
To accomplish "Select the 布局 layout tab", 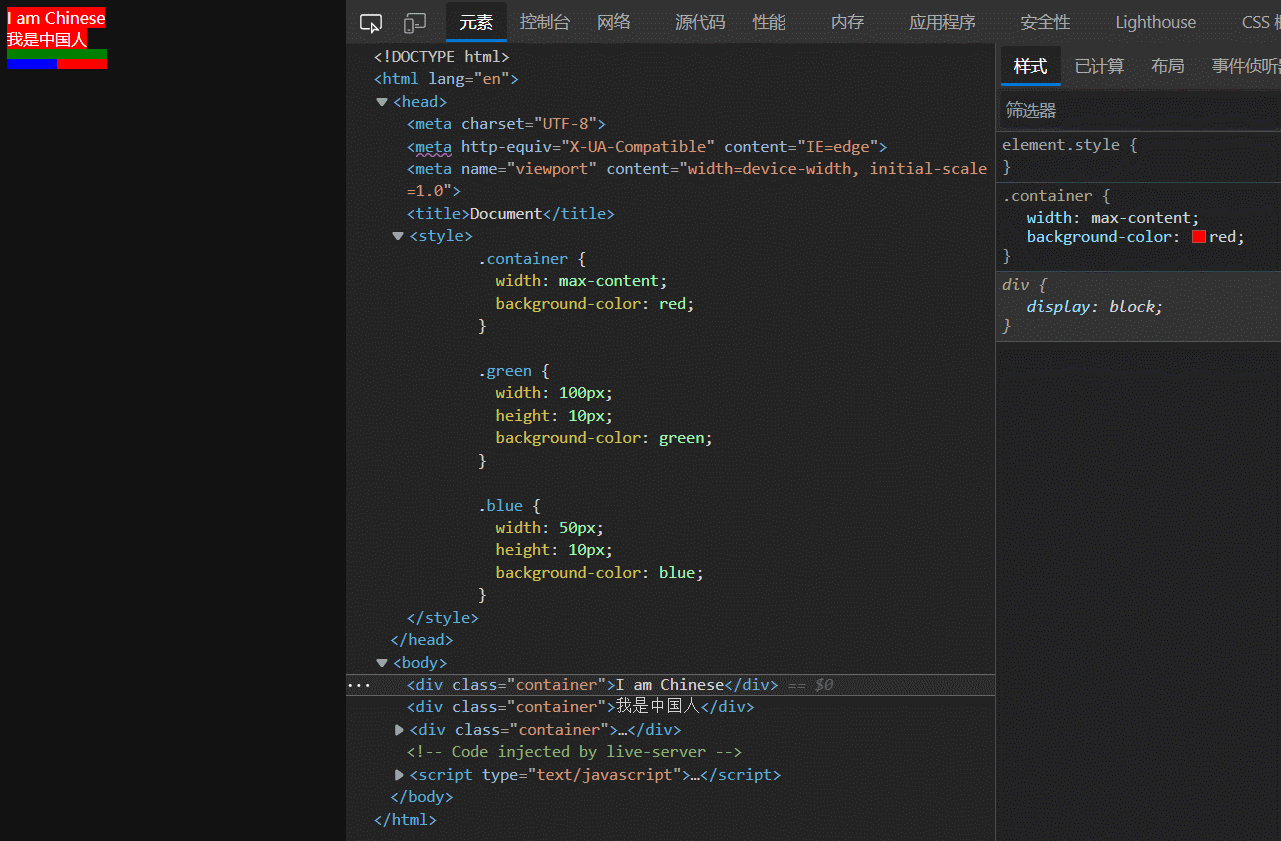I will pos(1167,66).
